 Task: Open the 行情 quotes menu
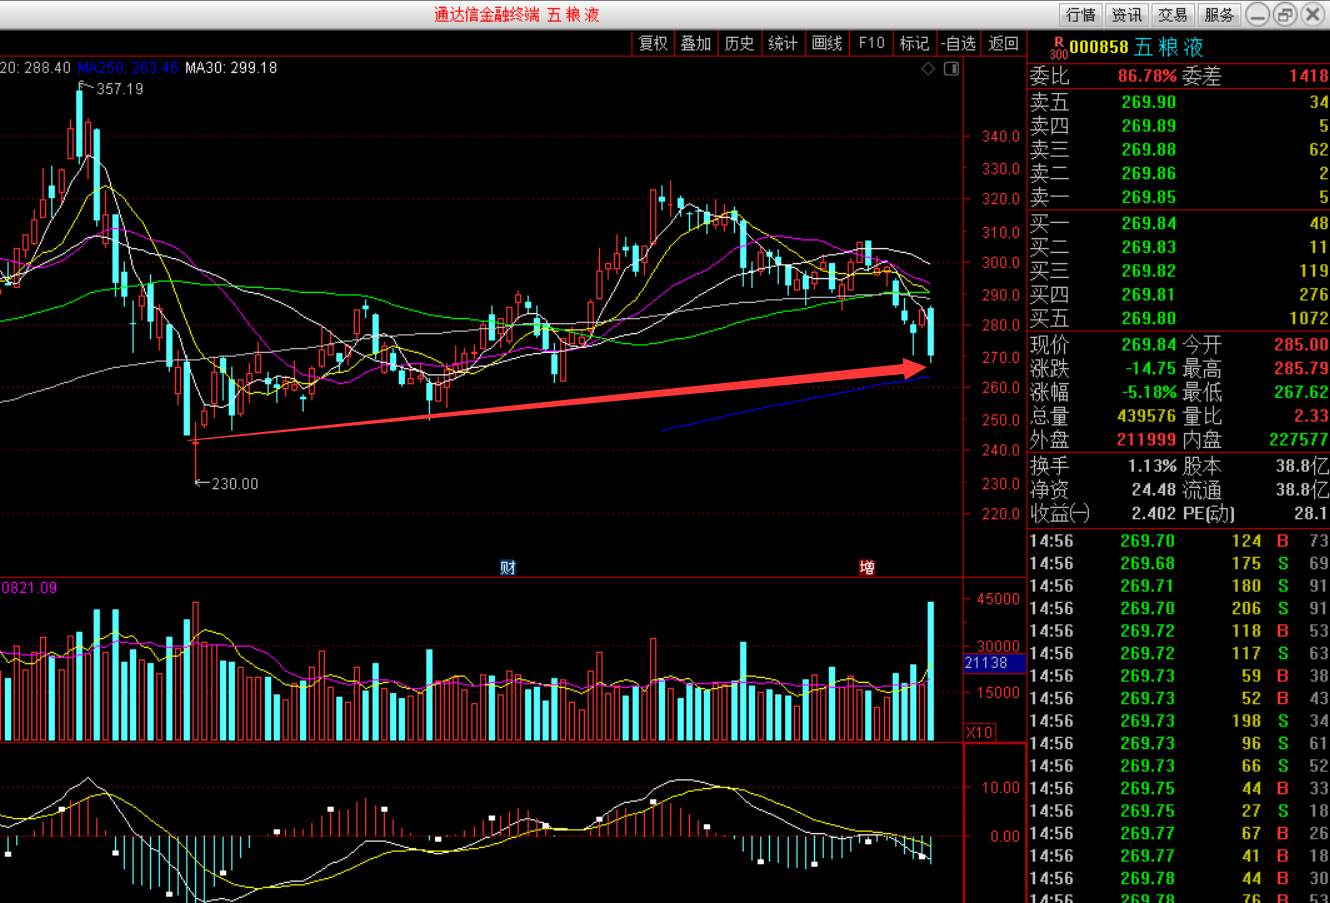(1081, 15)
